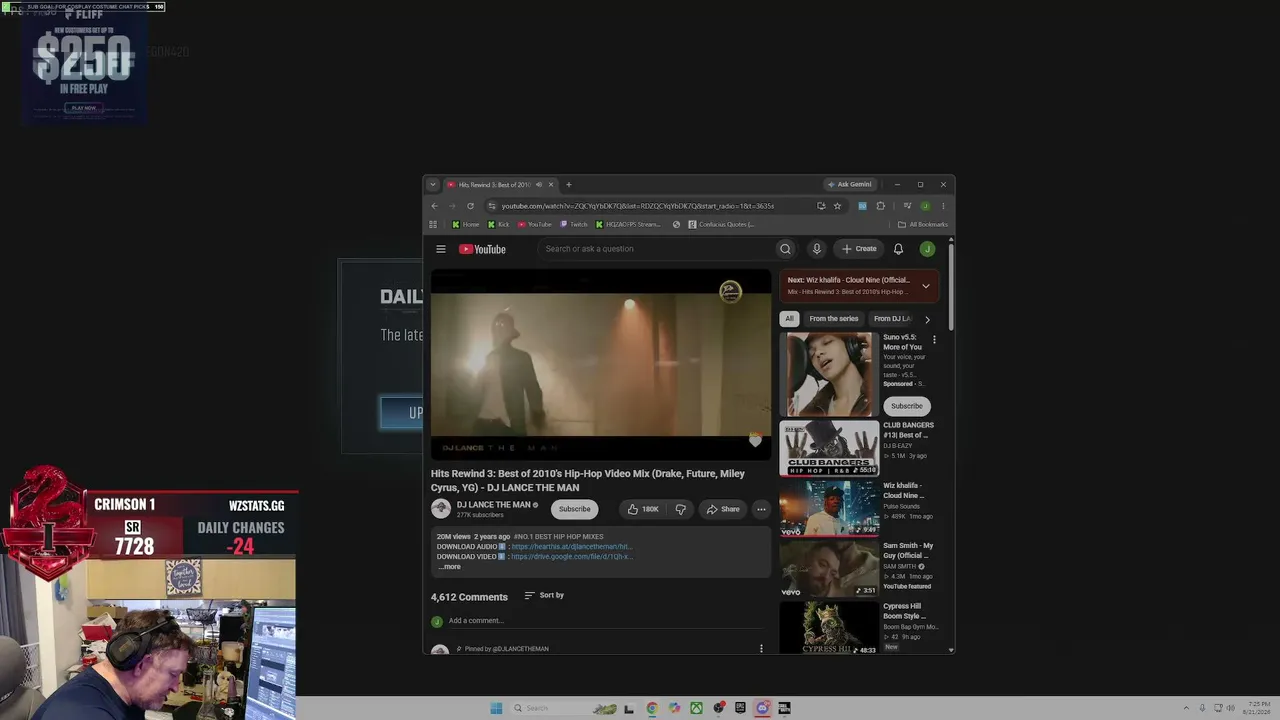Viewport: 1280px width, 720px height.
Task: Open the DJ LANCE THE MAN channel name
Action: pyautogui.click(x=494, y=505)
